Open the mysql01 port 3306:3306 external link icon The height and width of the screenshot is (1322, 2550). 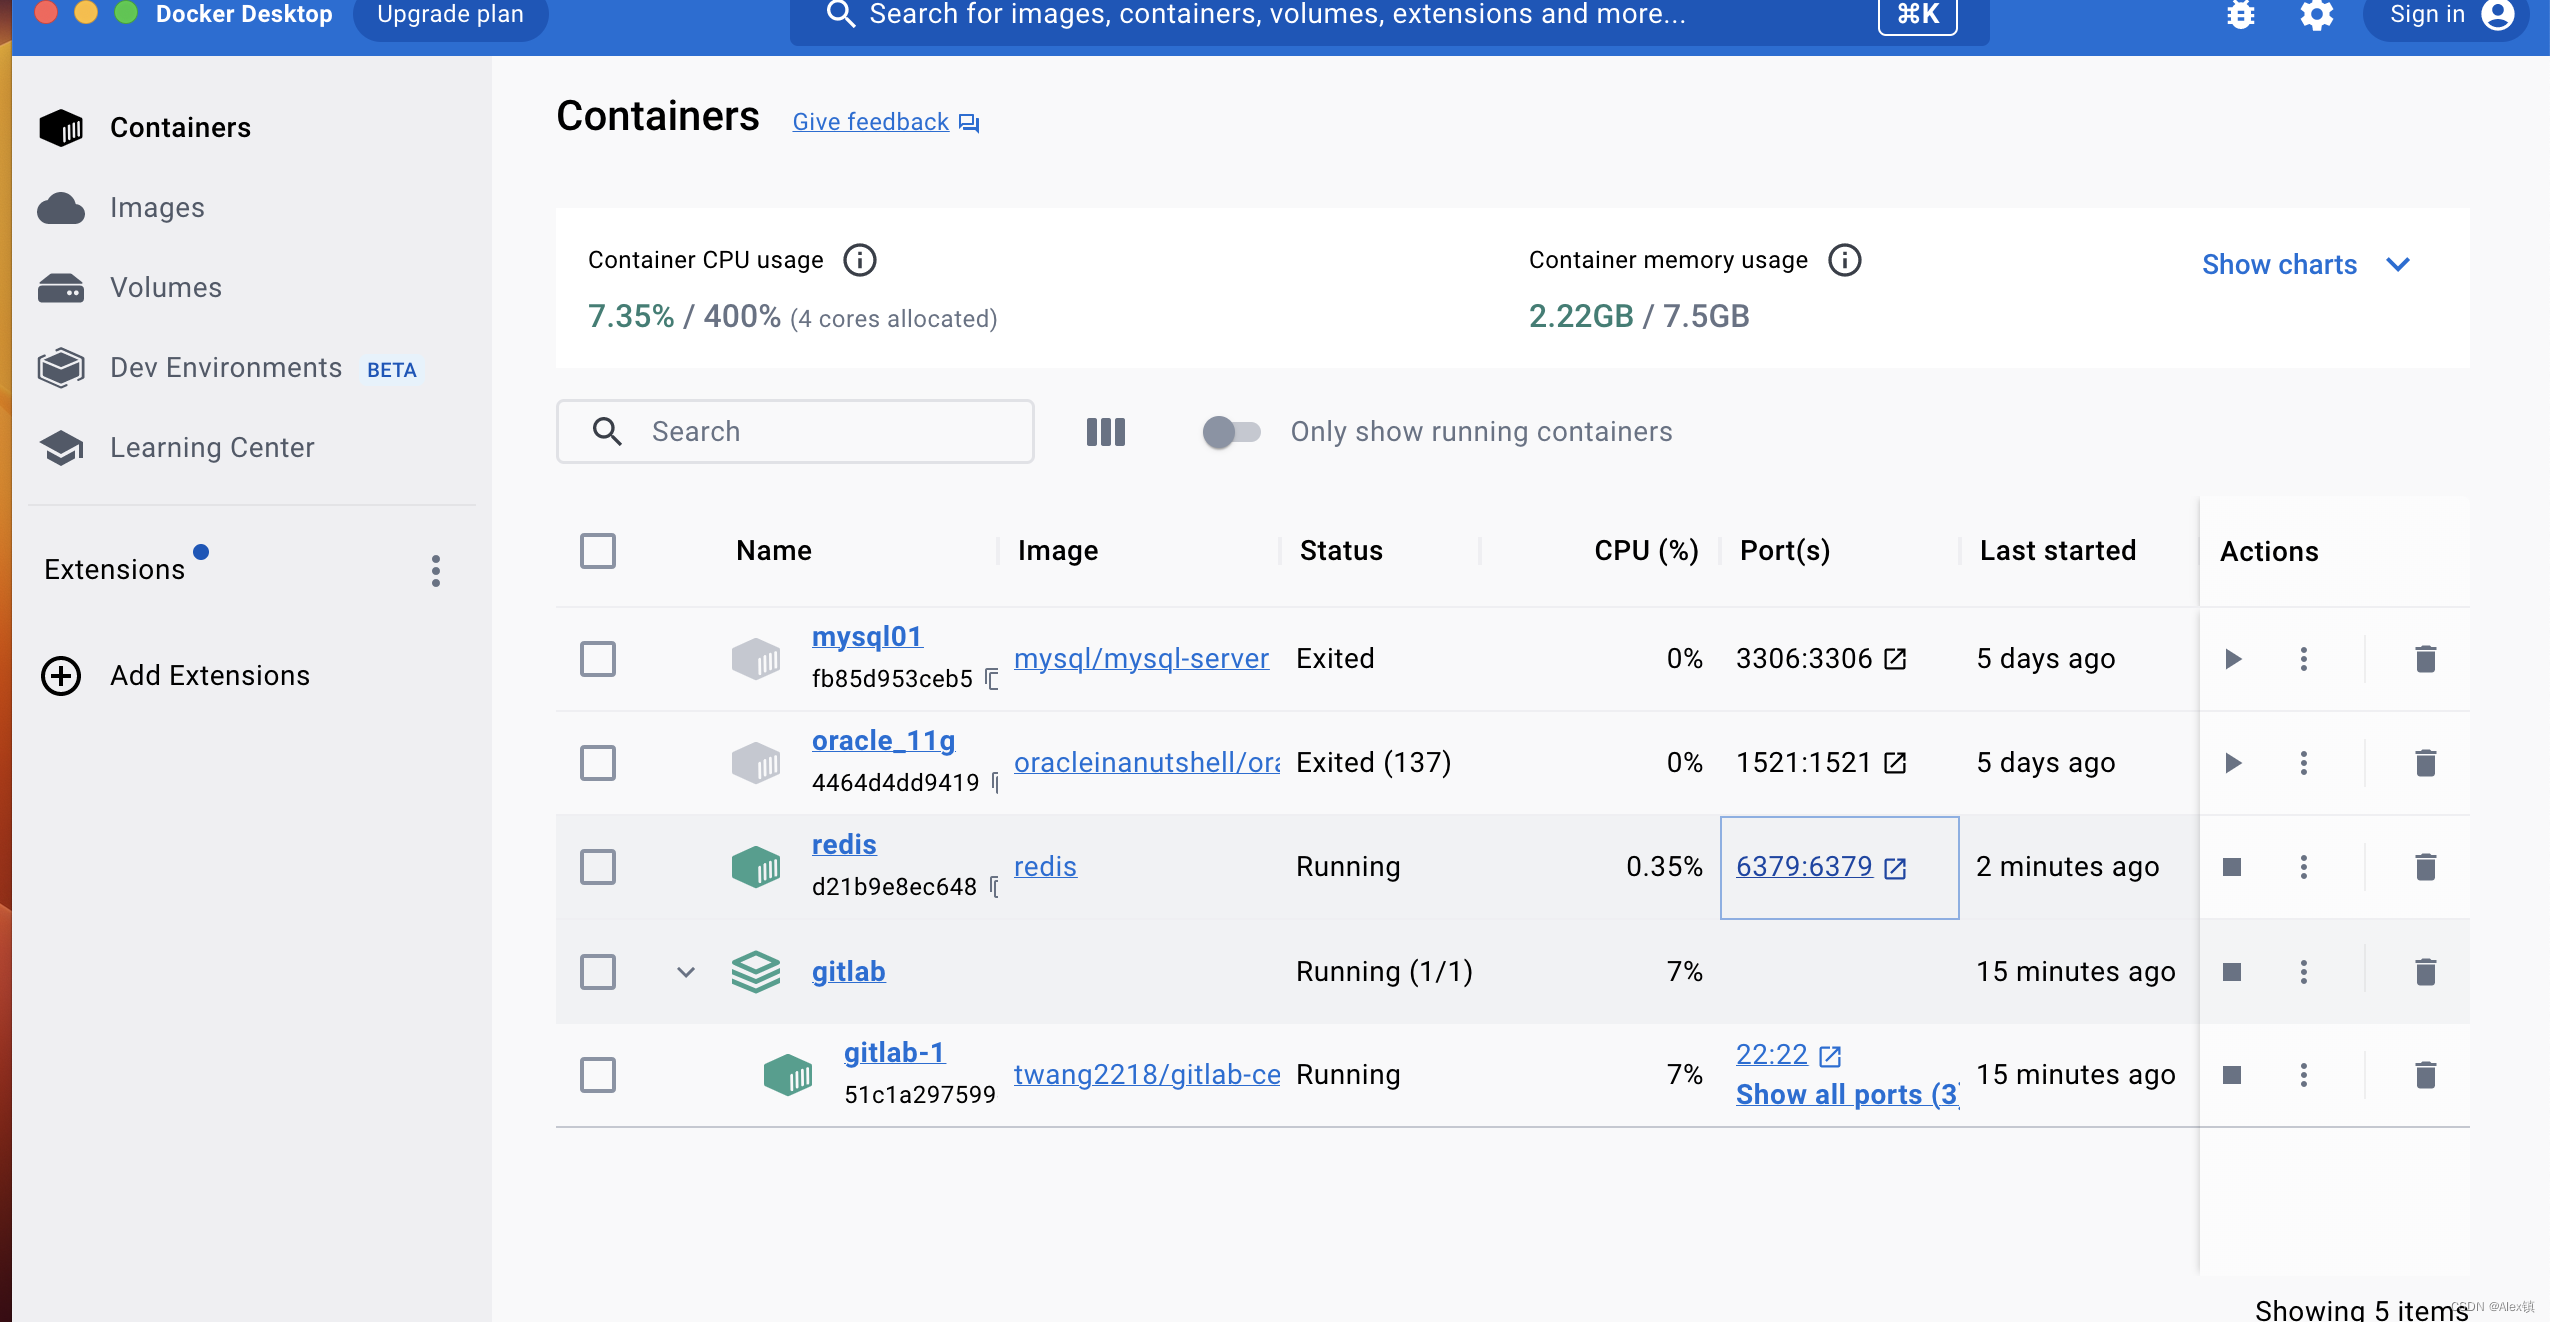(x=1895, y=659)
